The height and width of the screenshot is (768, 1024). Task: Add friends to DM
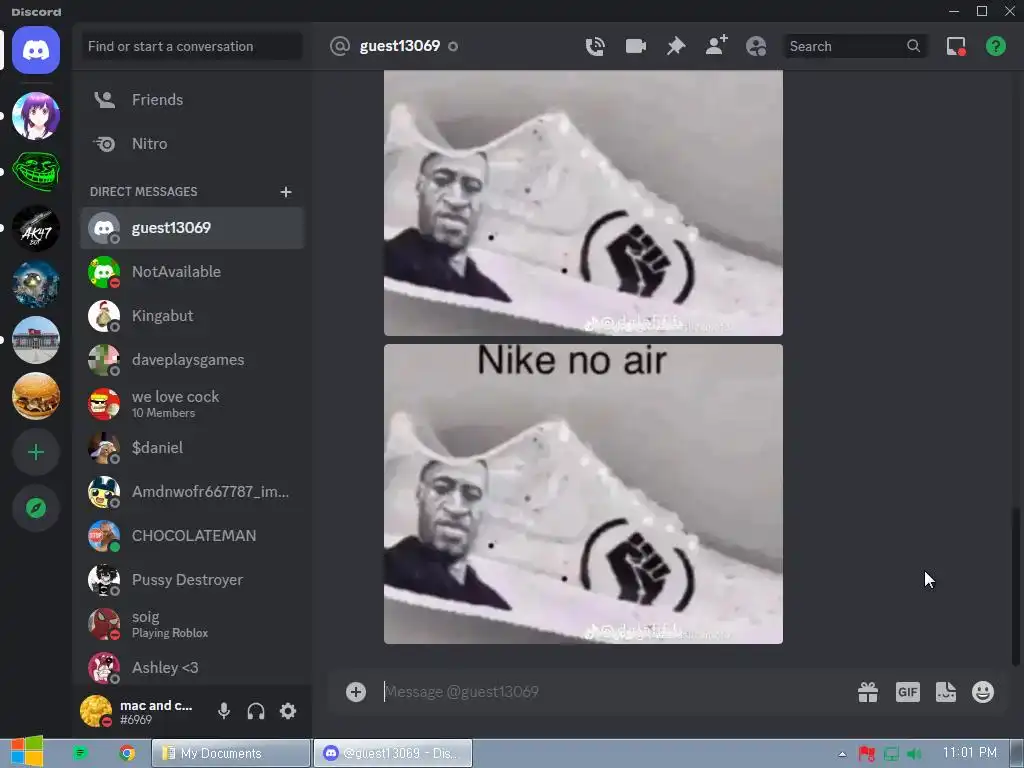[716, 46]
